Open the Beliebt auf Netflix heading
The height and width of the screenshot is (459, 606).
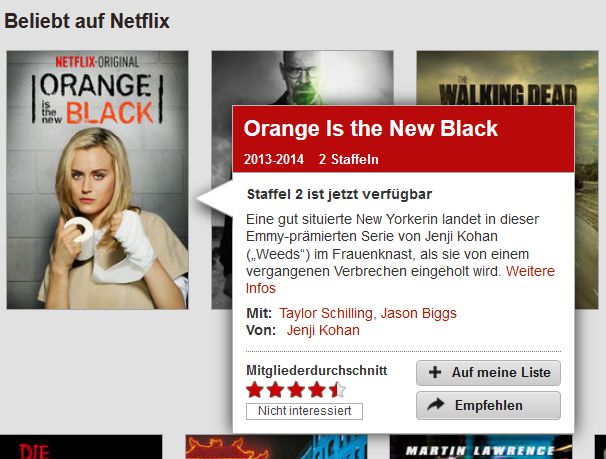pos(87,21)
